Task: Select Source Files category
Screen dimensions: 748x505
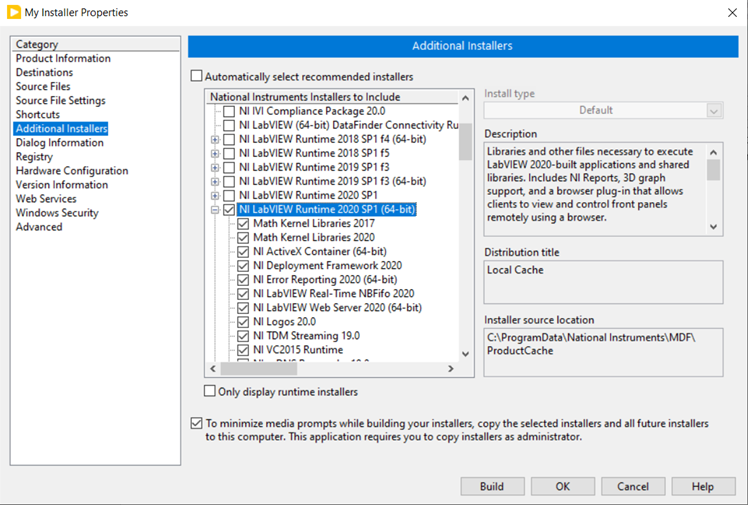Action: [43, 86]
